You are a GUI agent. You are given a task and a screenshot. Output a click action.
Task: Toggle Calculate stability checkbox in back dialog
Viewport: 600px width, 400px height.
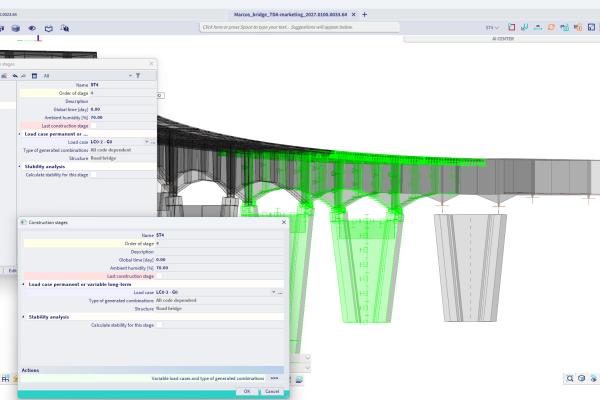coord(93,175)
